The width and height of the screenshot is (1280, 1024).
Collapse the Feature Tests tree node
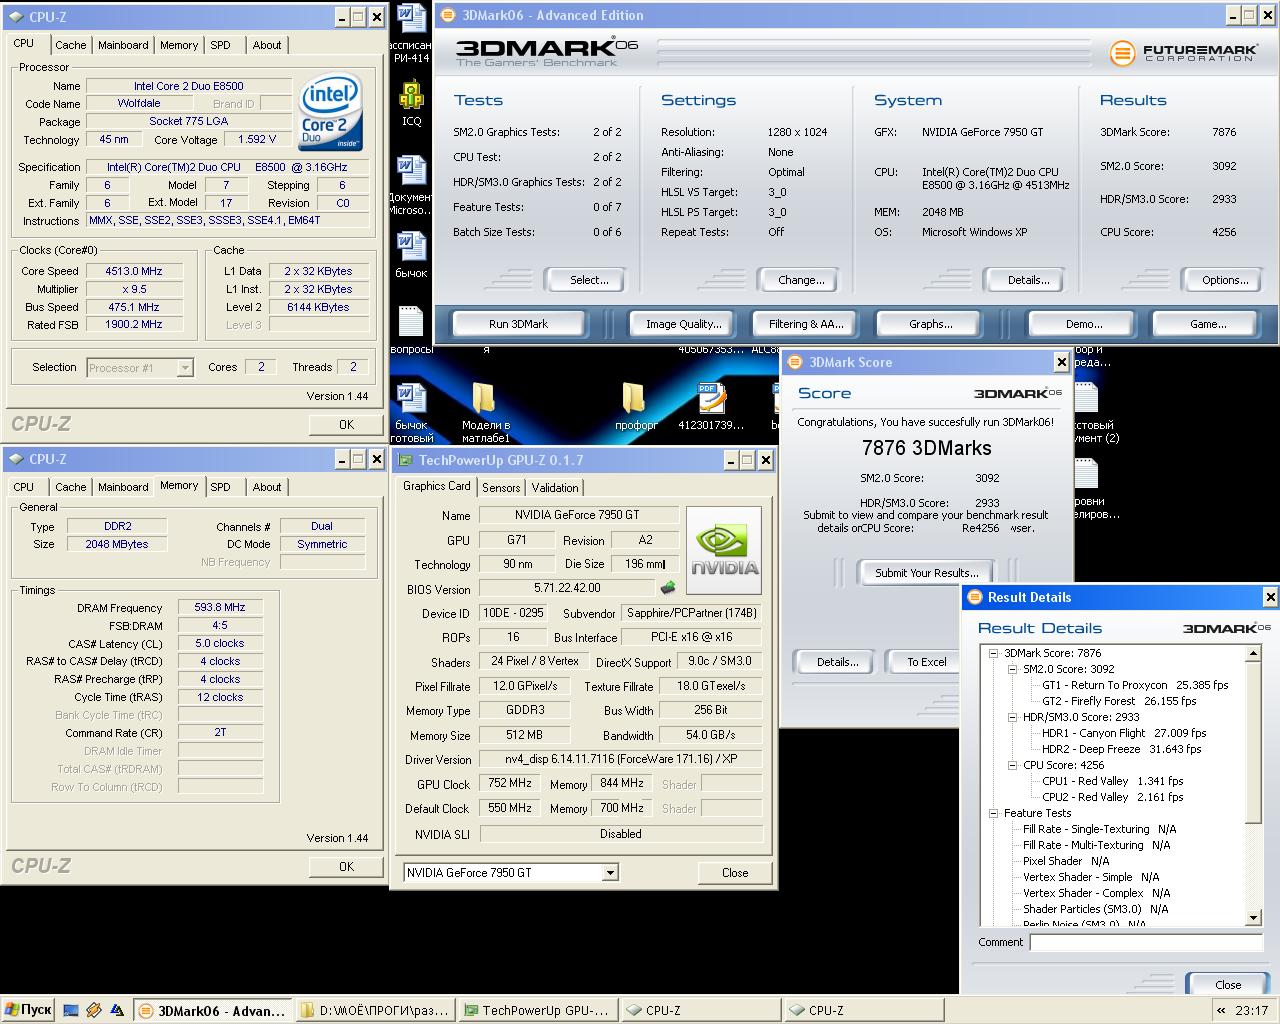(x=993, y=813)
